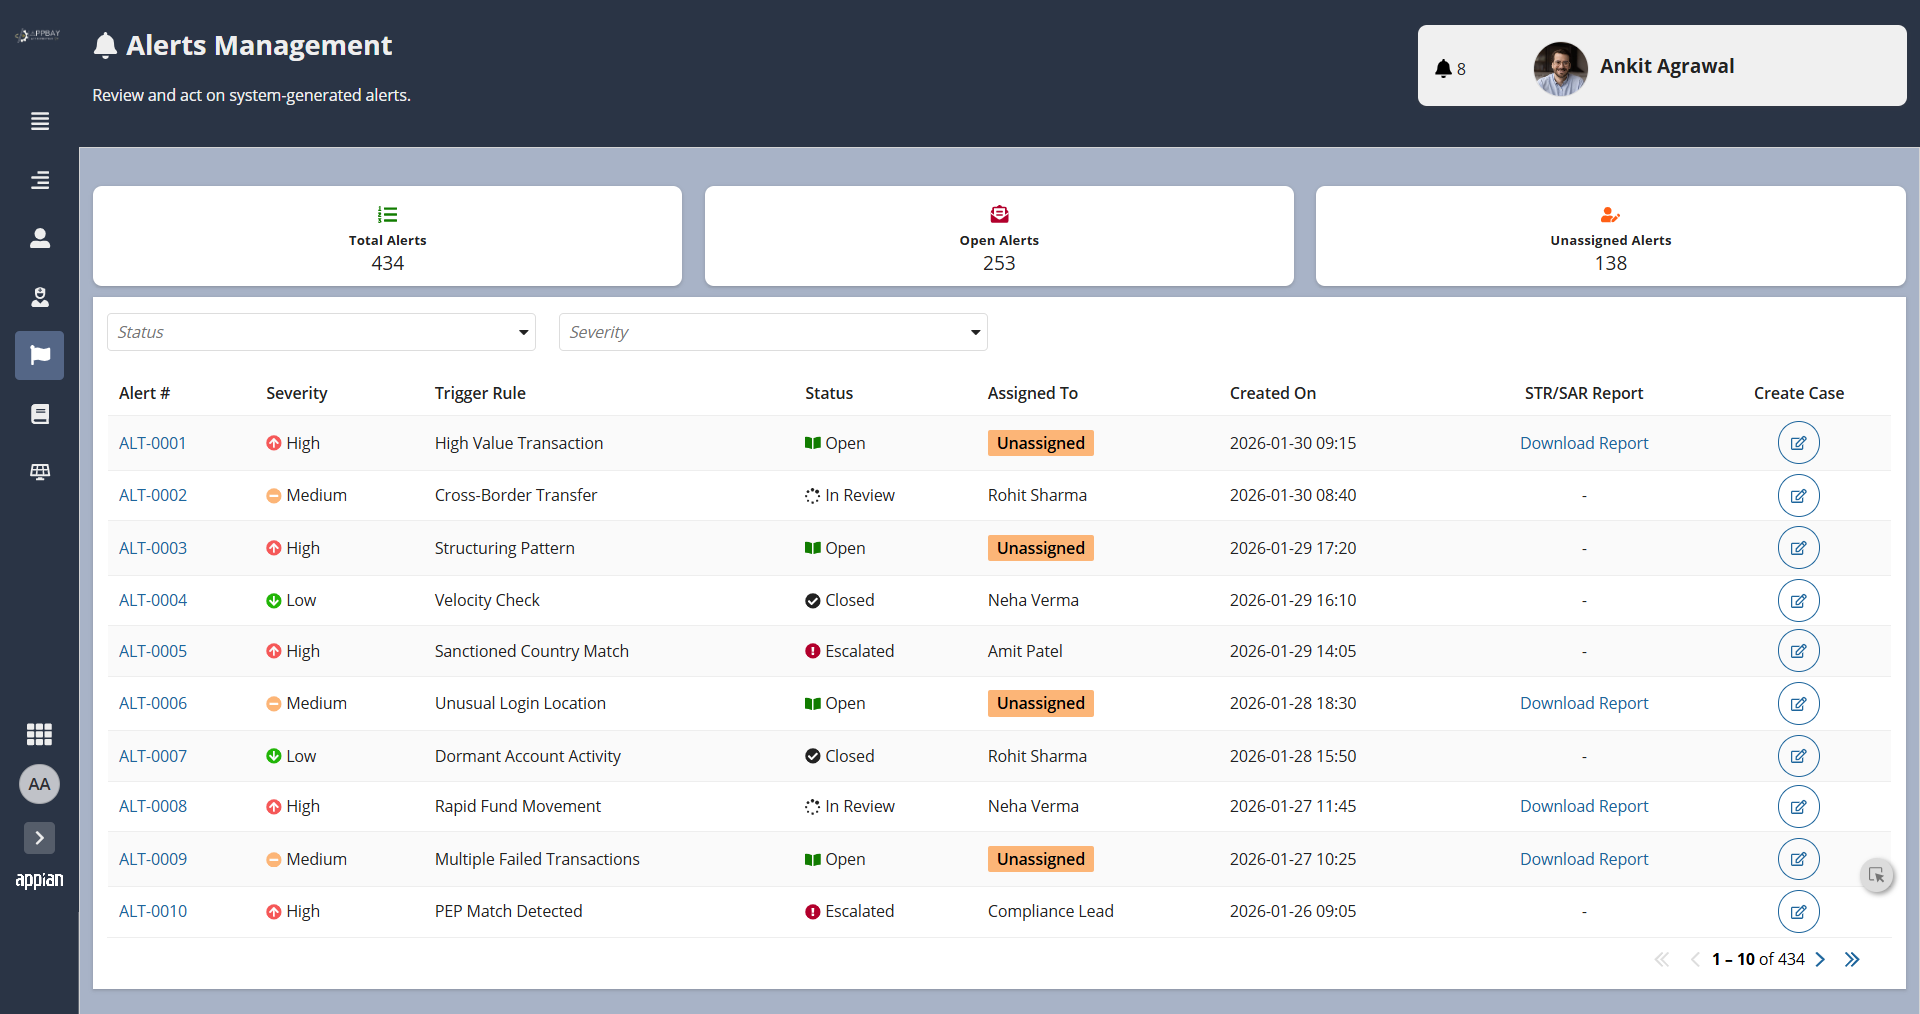Open the Status filter dropdown

(x=321, y=332)
